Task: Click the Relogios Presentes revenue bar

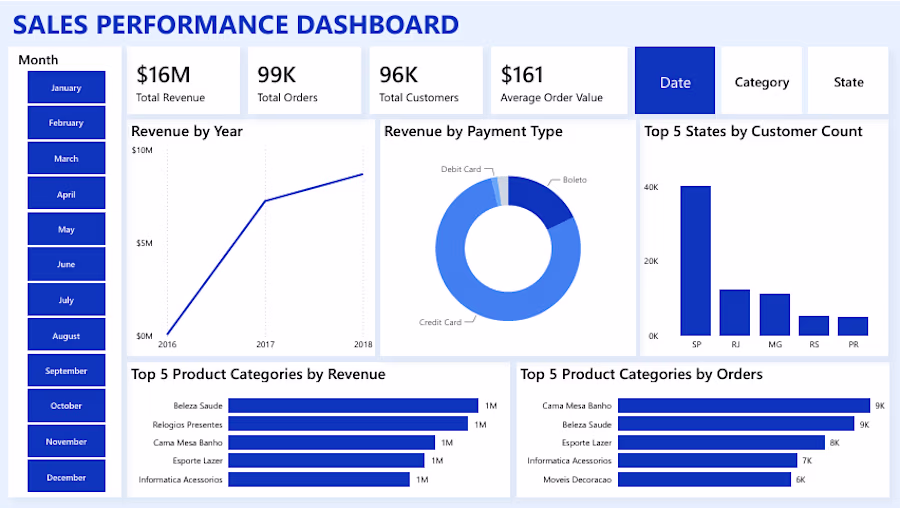Action: [x=348, y=424]
